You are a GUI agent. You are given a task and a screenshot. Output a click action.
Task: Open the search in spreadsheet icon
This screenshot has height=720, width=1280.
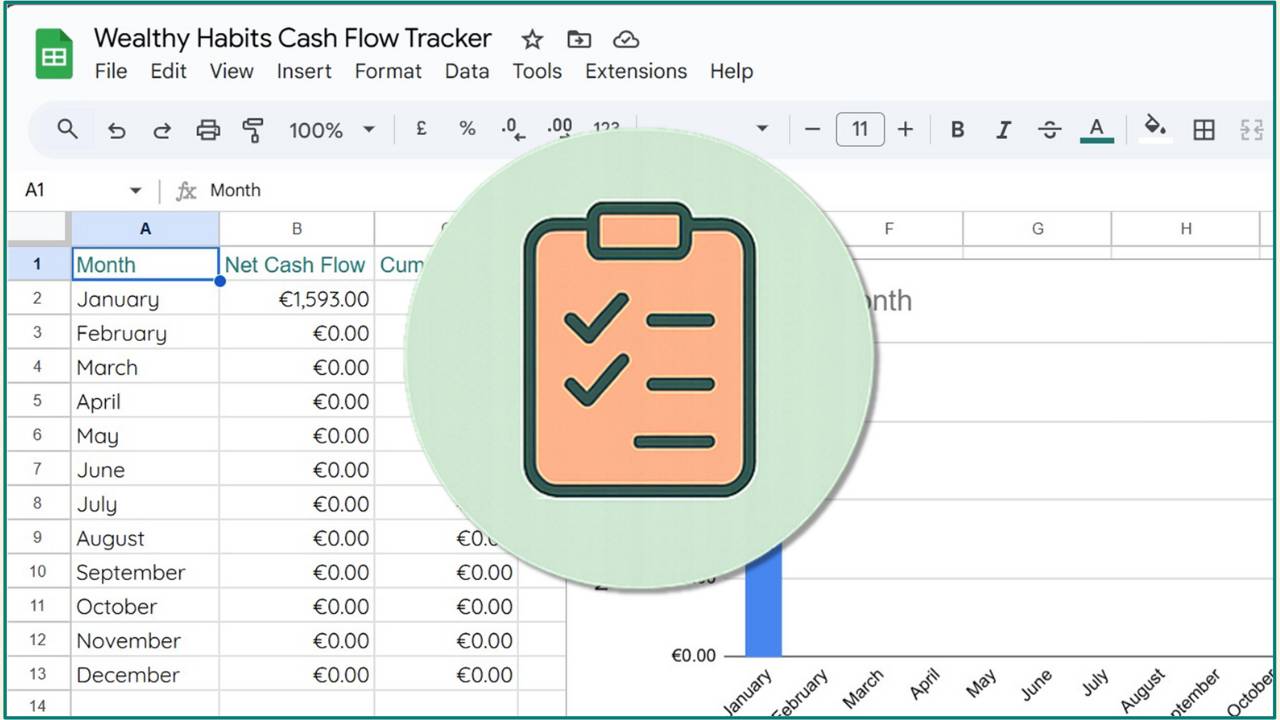[66, 130]
